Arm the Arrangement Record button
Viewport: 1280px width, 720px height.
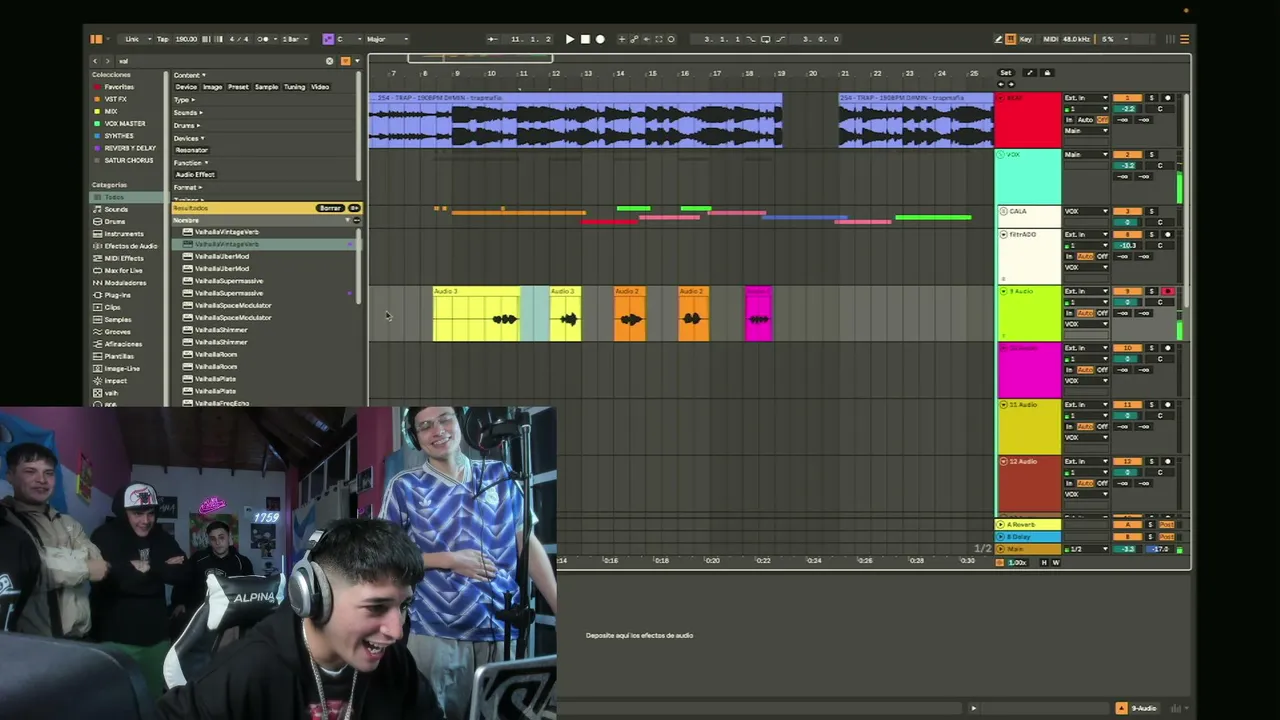pos(600,39)
